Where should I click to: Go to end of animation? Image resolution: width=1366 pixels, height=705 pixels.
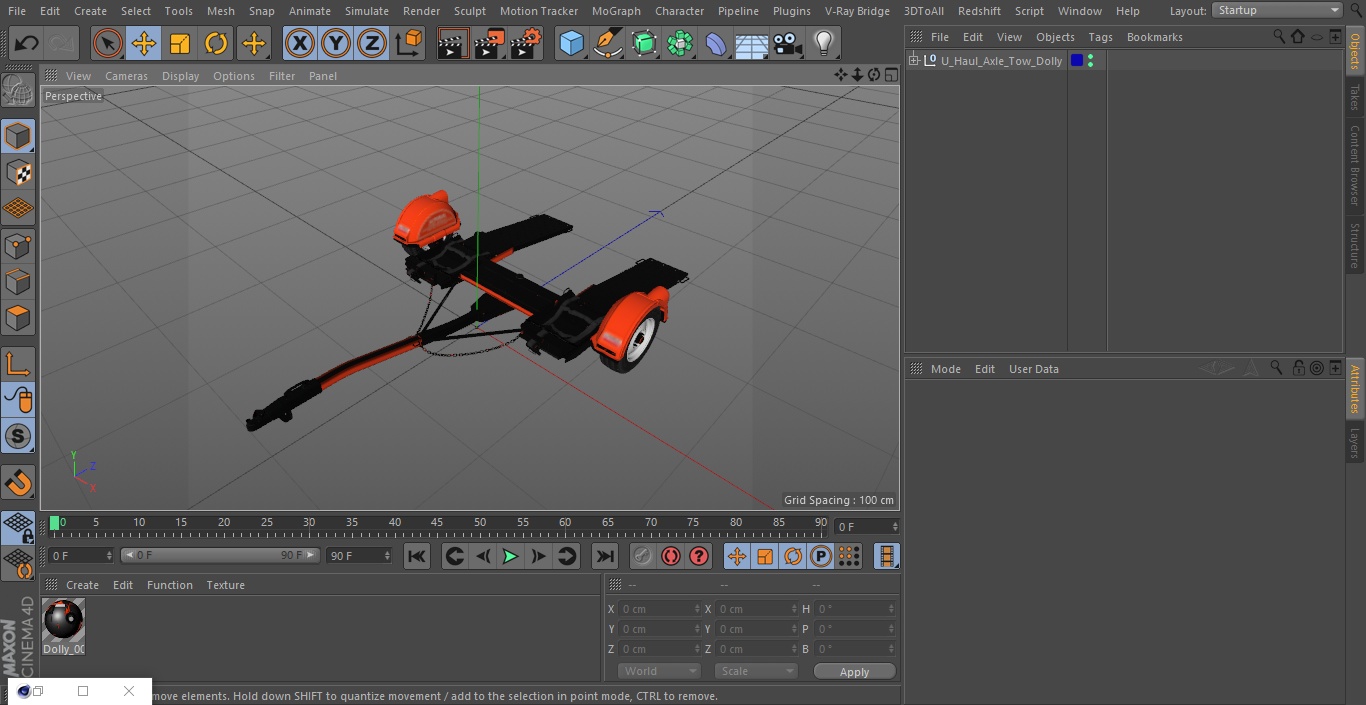(604, 556)
